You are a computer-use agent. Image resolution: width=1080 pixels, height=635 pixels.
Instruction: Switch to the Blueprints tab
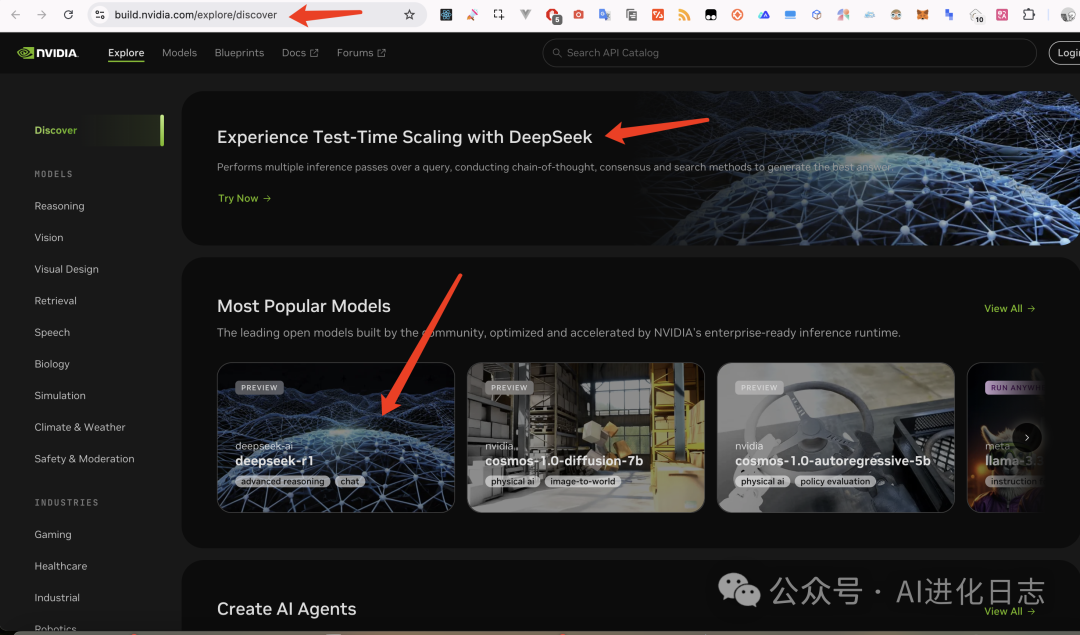239,53
